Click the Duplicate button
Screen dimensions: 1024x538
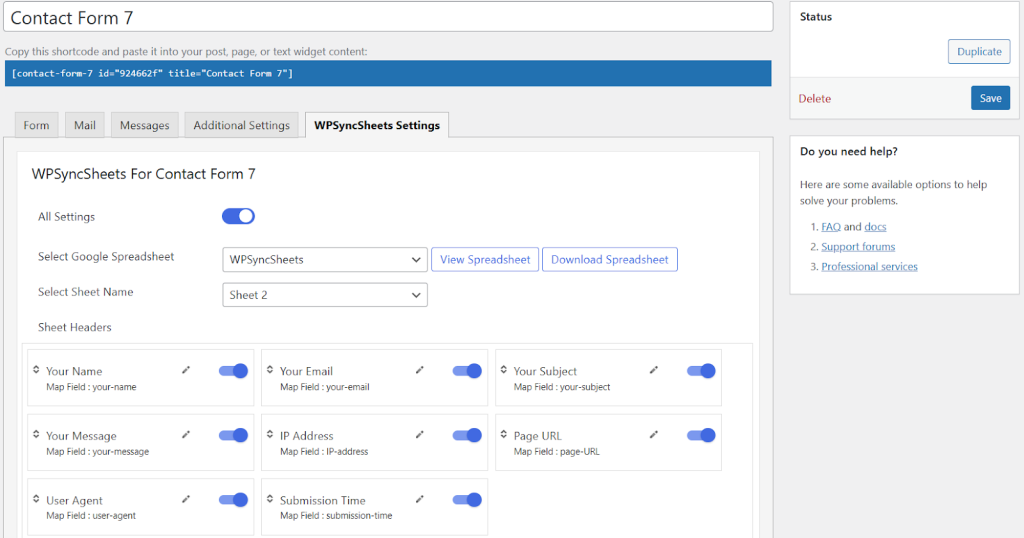[979, 52]
